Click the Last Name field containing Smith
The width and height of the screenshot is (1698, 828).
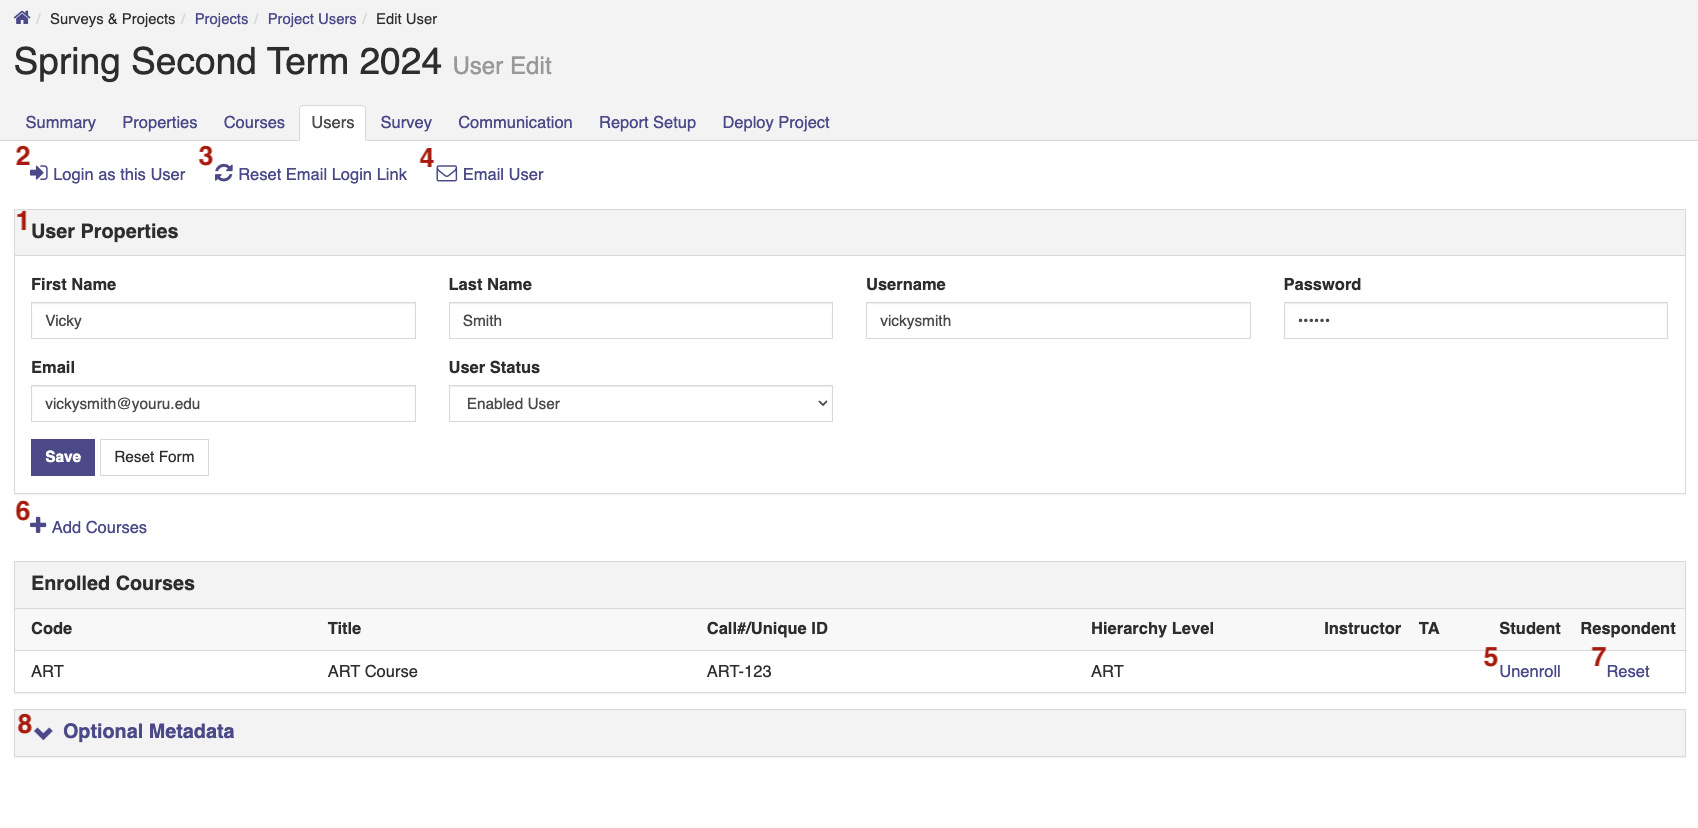click(641, 321)
